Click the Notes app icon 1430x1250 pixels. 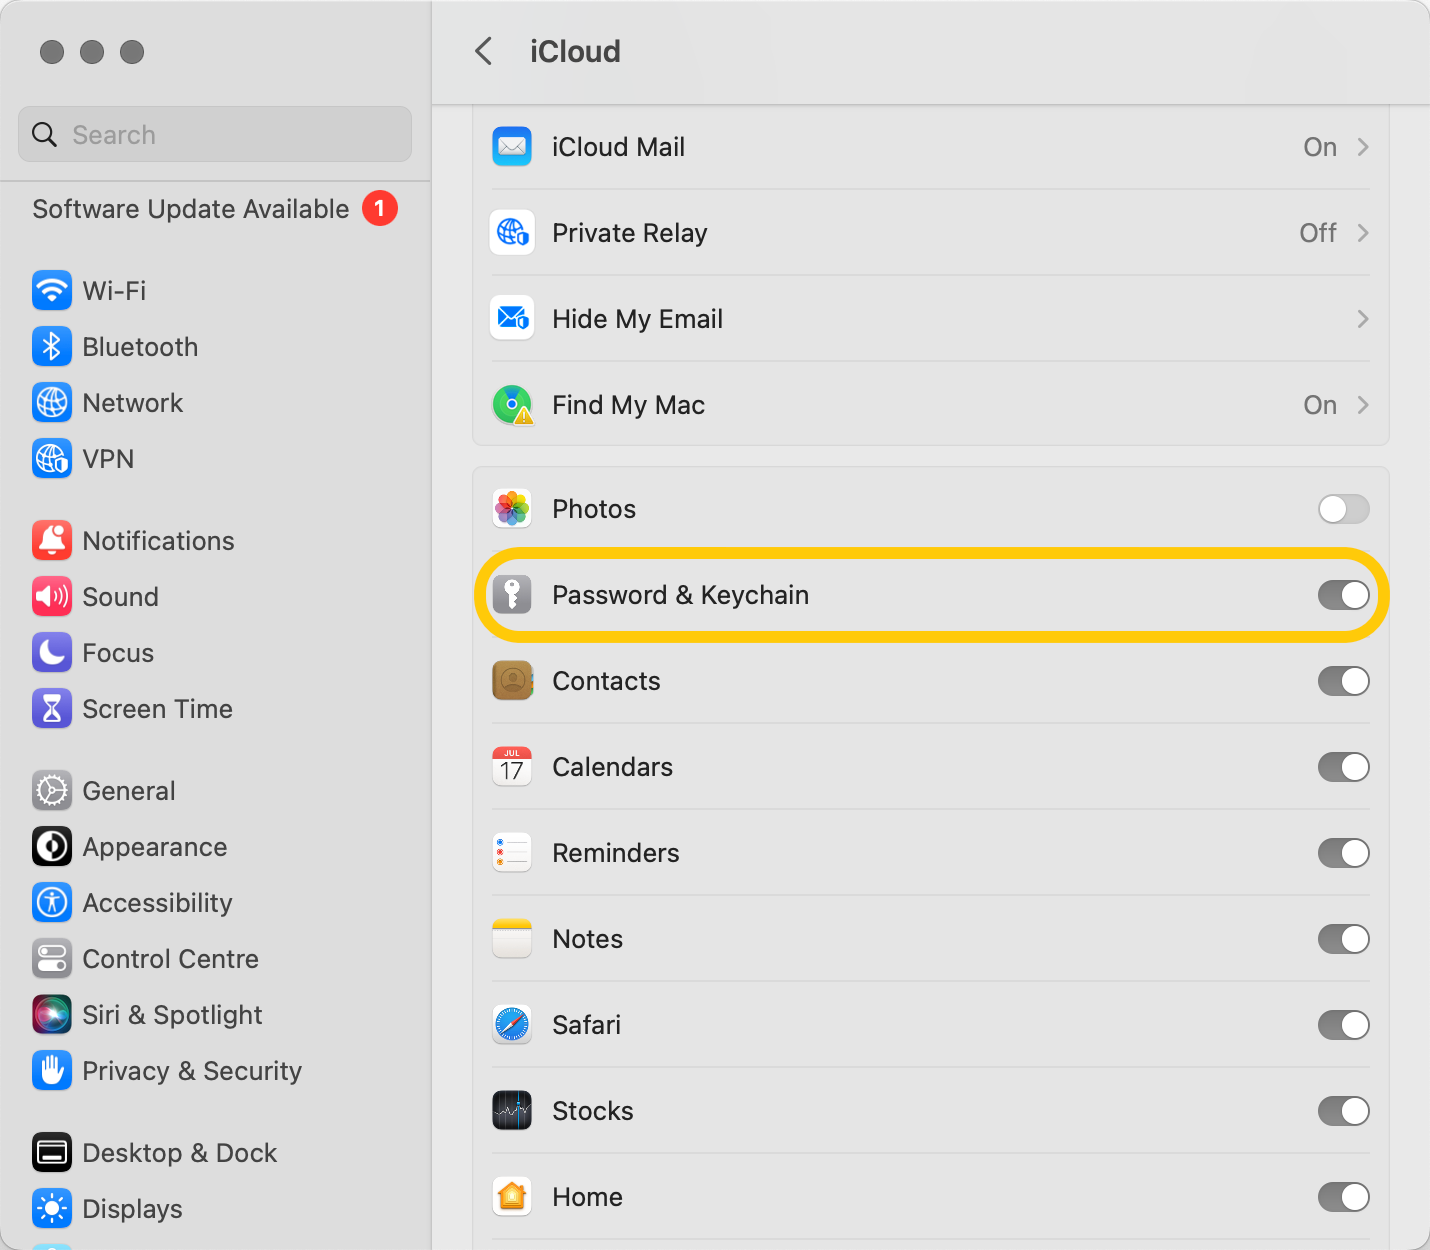coord(512,939)
